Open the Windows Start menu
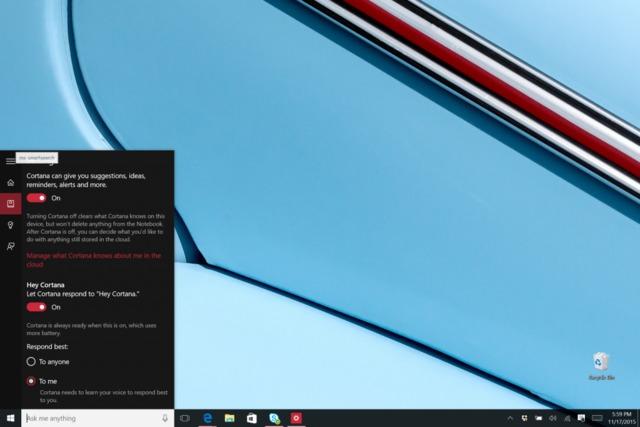 tap(11, 418)
